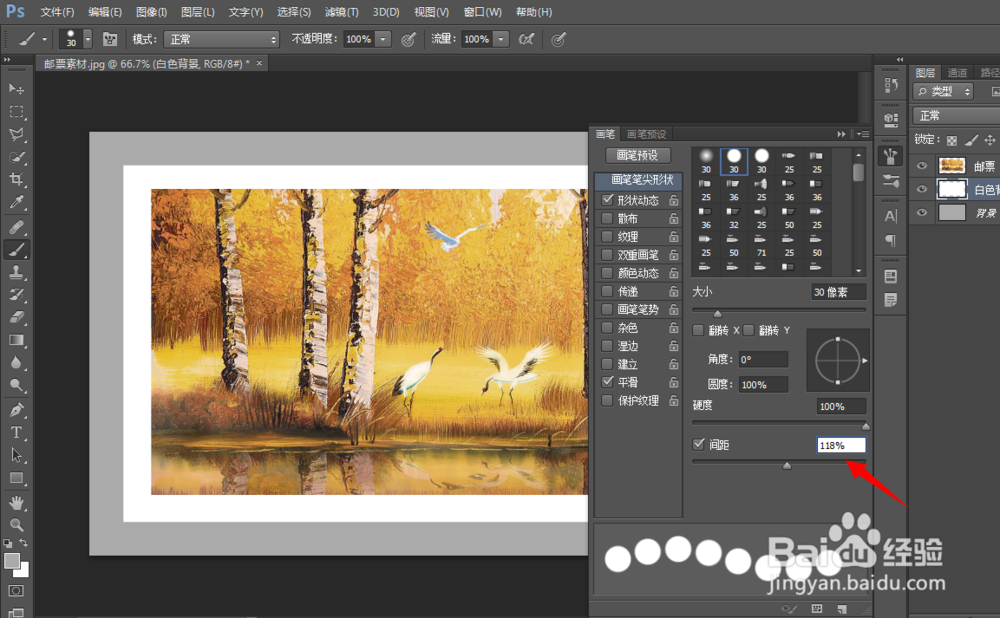The image size is (1000, 618).
Task: Select the Brush tool in toolbox
Action: point(17,249)
